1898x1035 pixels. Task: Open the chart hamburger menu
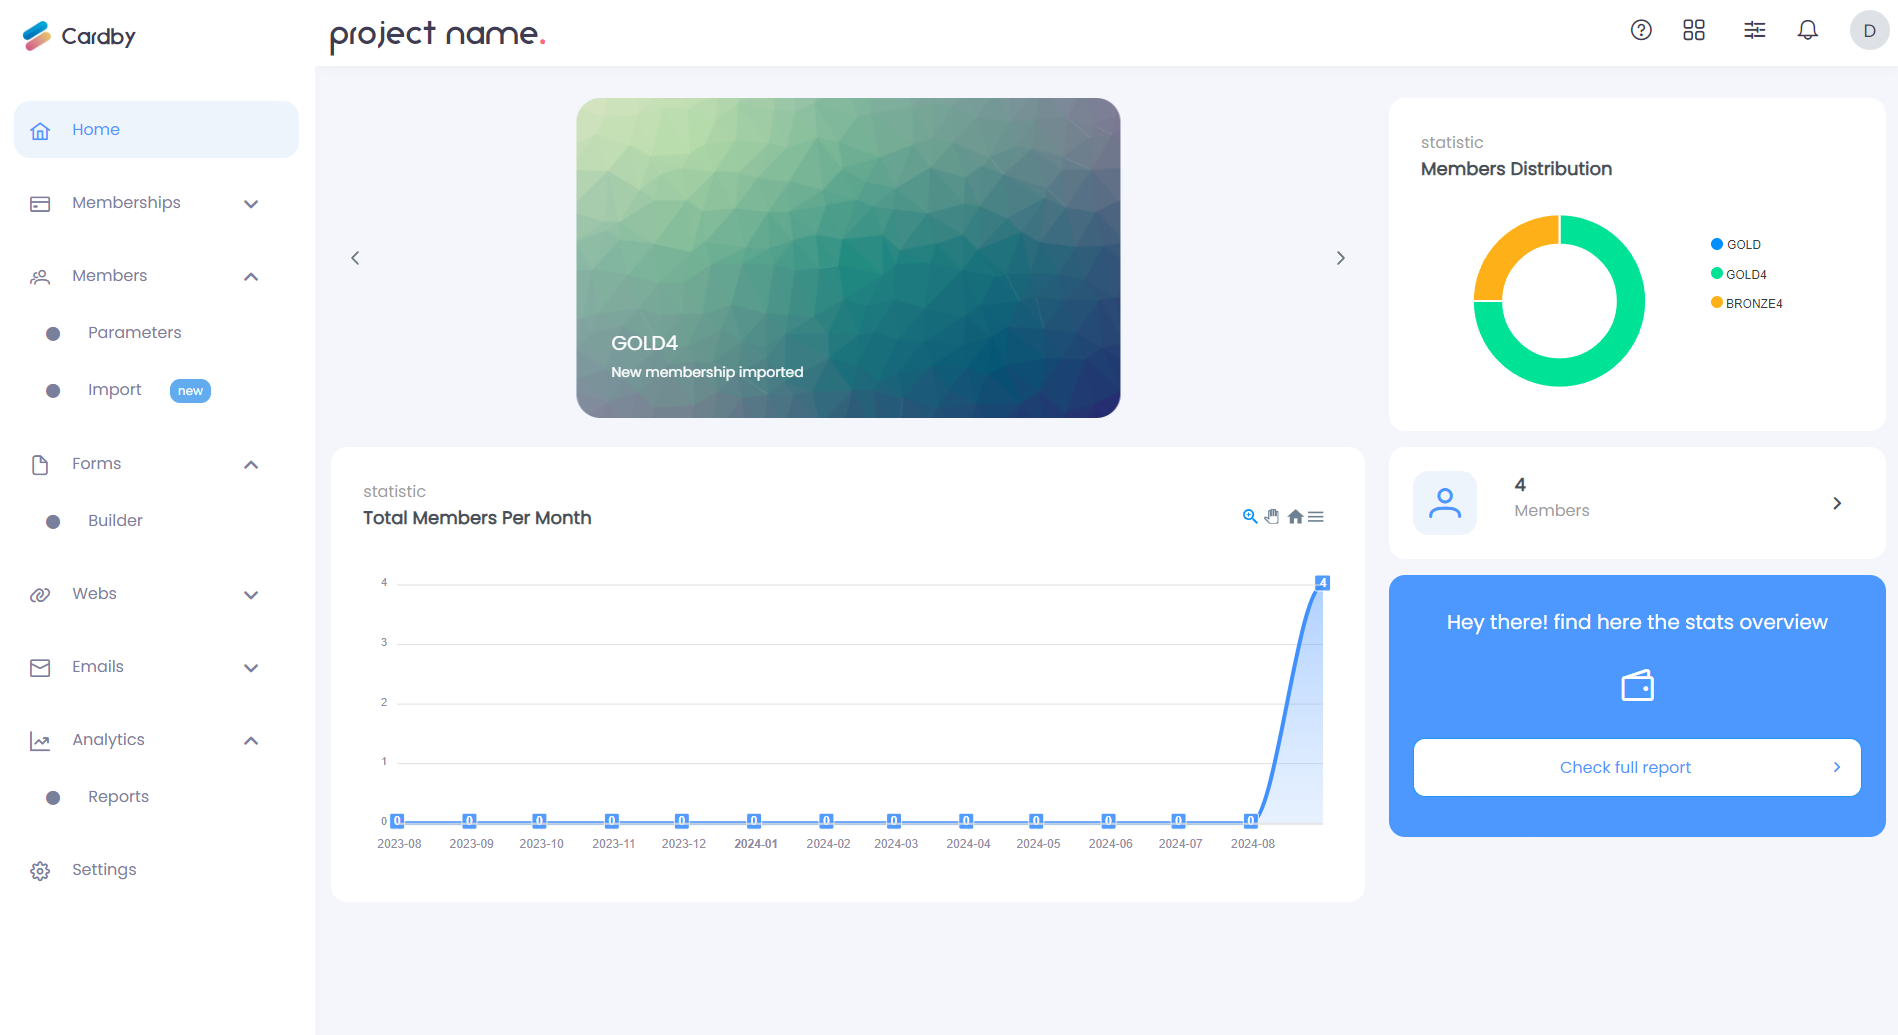(x=1317, y=516)
